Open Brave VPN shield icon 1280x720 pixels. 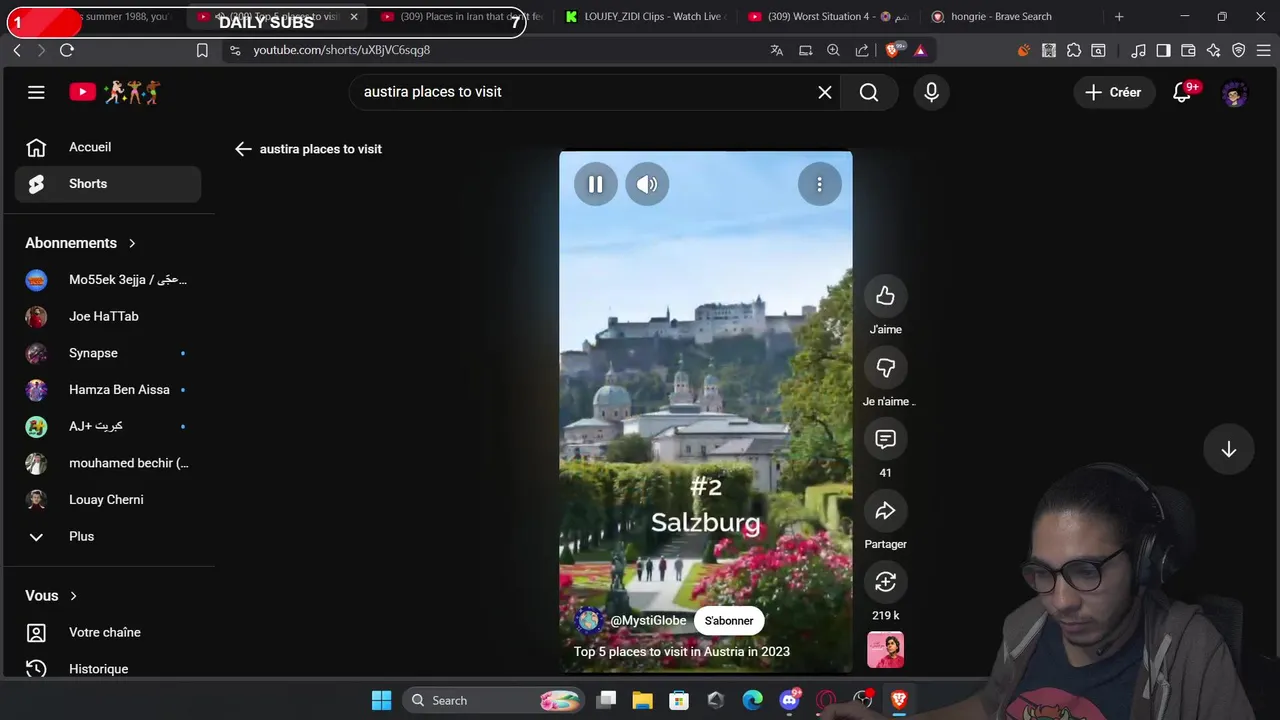[x=1239, y=50]
